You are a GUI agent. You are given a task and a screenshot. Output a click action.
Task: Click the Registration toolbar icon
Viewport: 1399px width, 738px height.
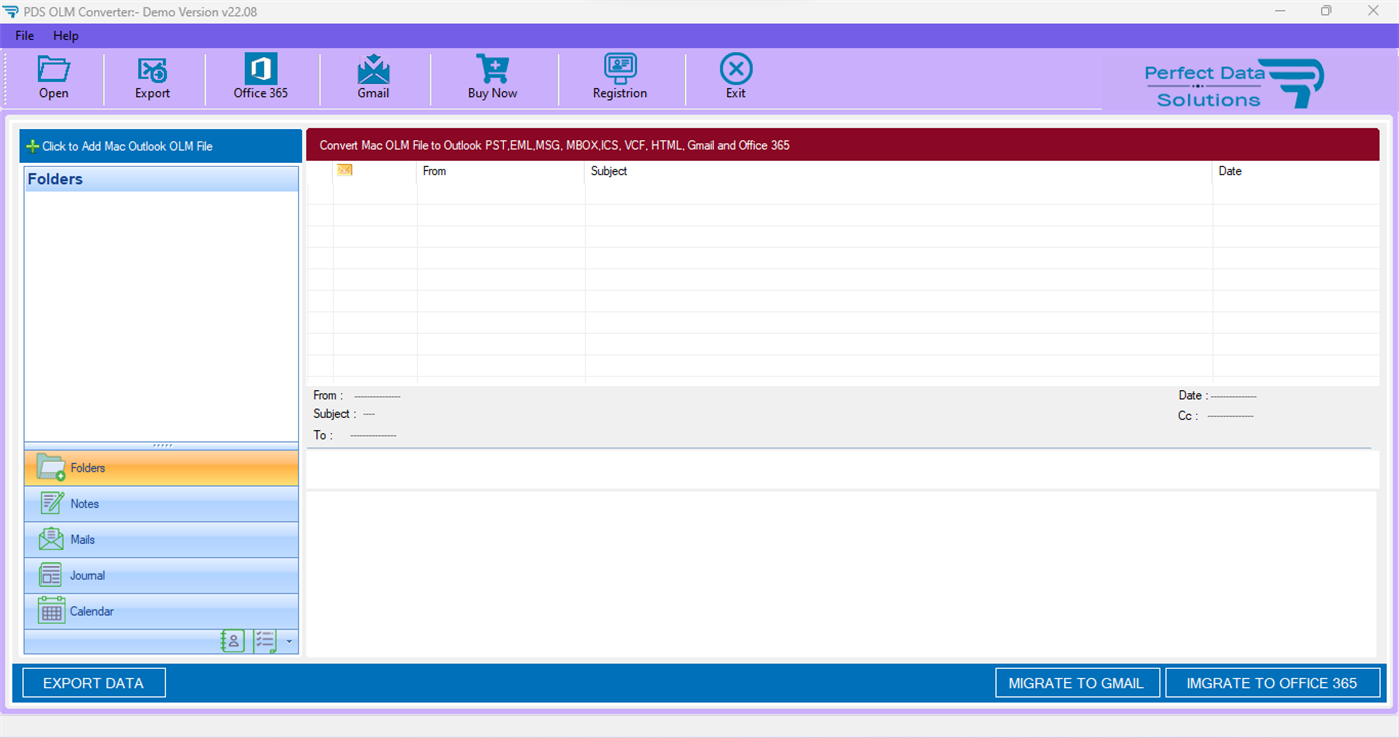click(x=620, y=77)
